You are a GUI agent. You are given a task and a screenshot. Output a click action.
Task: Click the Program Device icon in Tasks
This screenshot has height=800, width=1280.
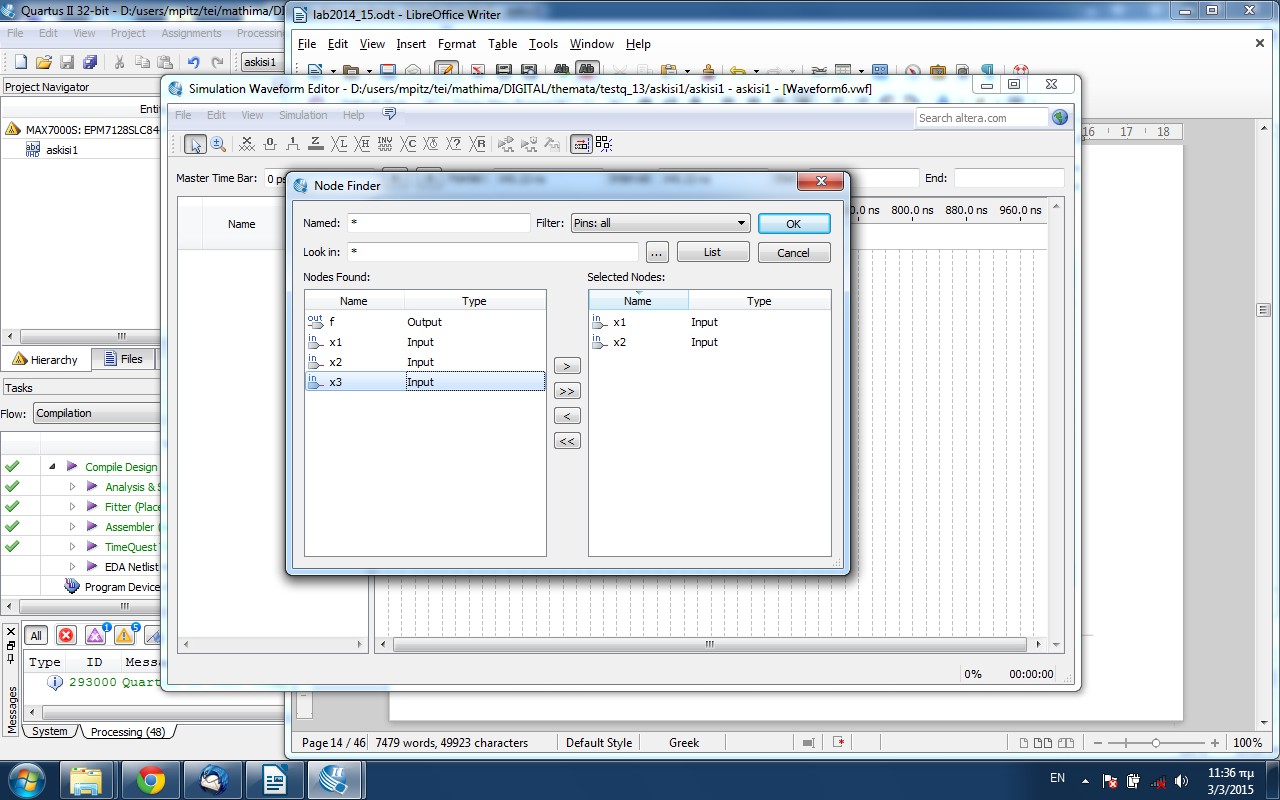(72, 586)
